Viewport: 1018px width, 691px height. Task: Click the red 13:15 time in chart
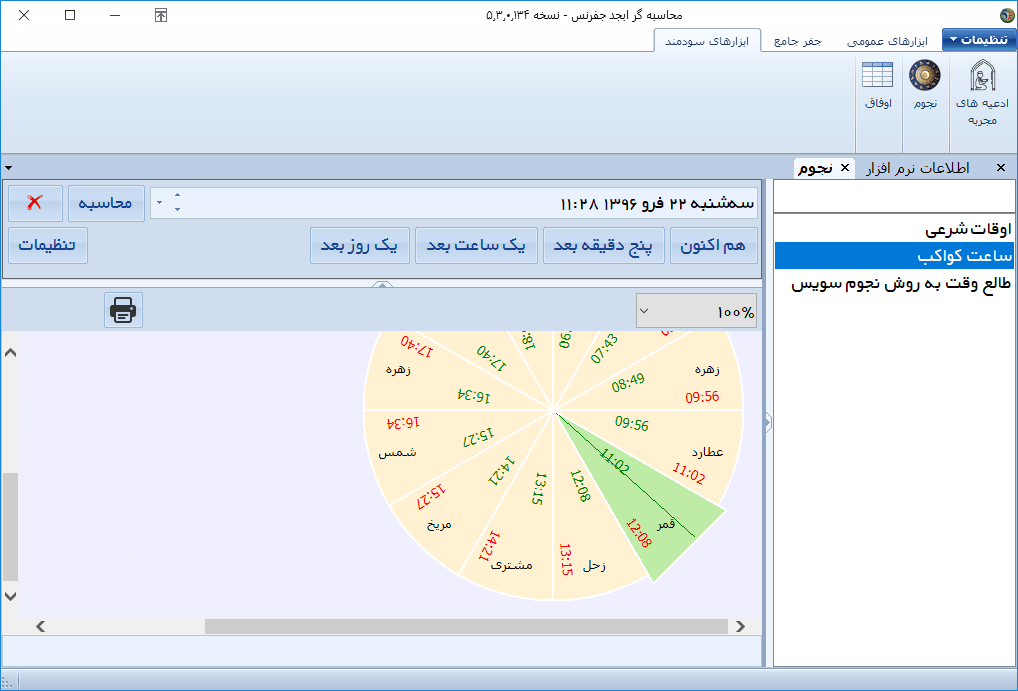(565, 560)
